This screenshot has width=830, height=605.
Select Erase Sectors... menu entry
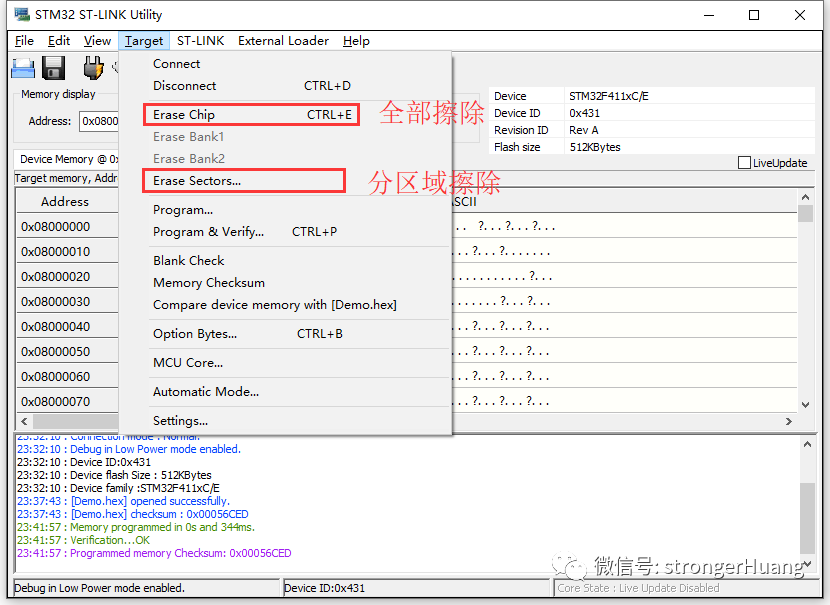[x=286, y=181]
